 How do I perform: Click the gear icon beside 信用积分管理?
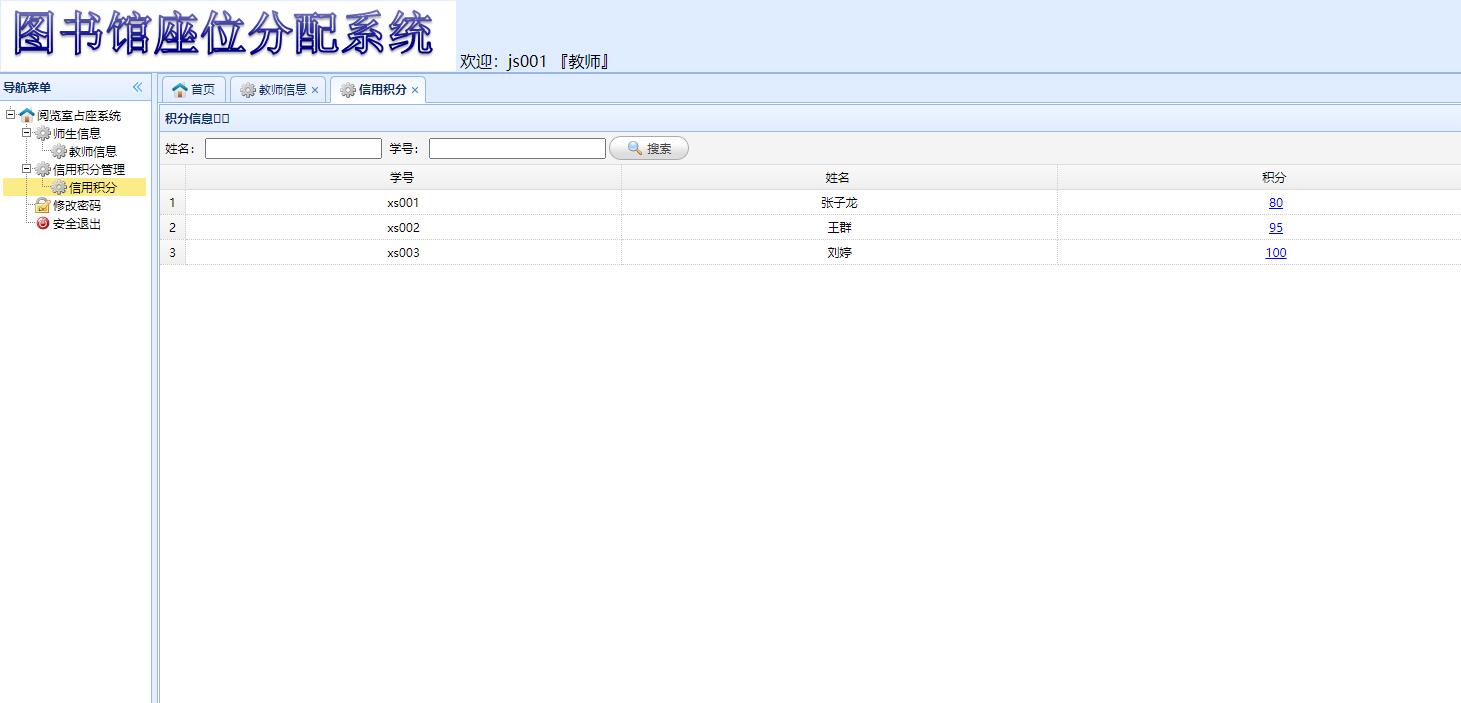(x=43, y=169)
